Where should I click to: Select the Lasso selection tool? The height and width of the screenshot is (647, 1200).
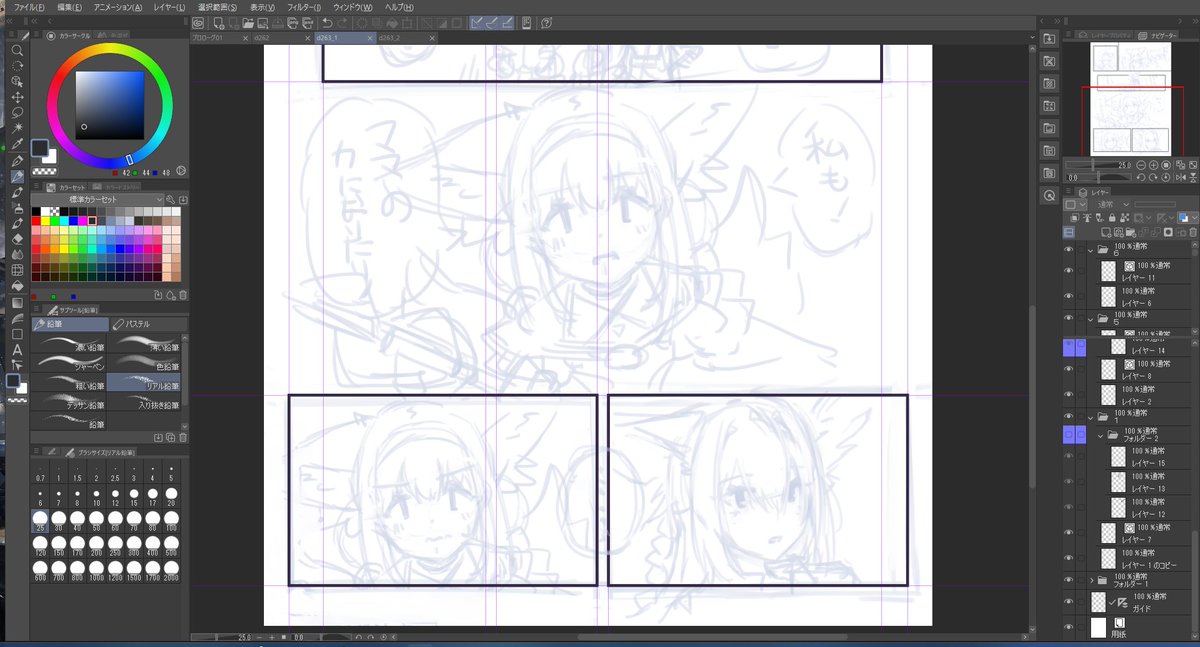point(17,113)
